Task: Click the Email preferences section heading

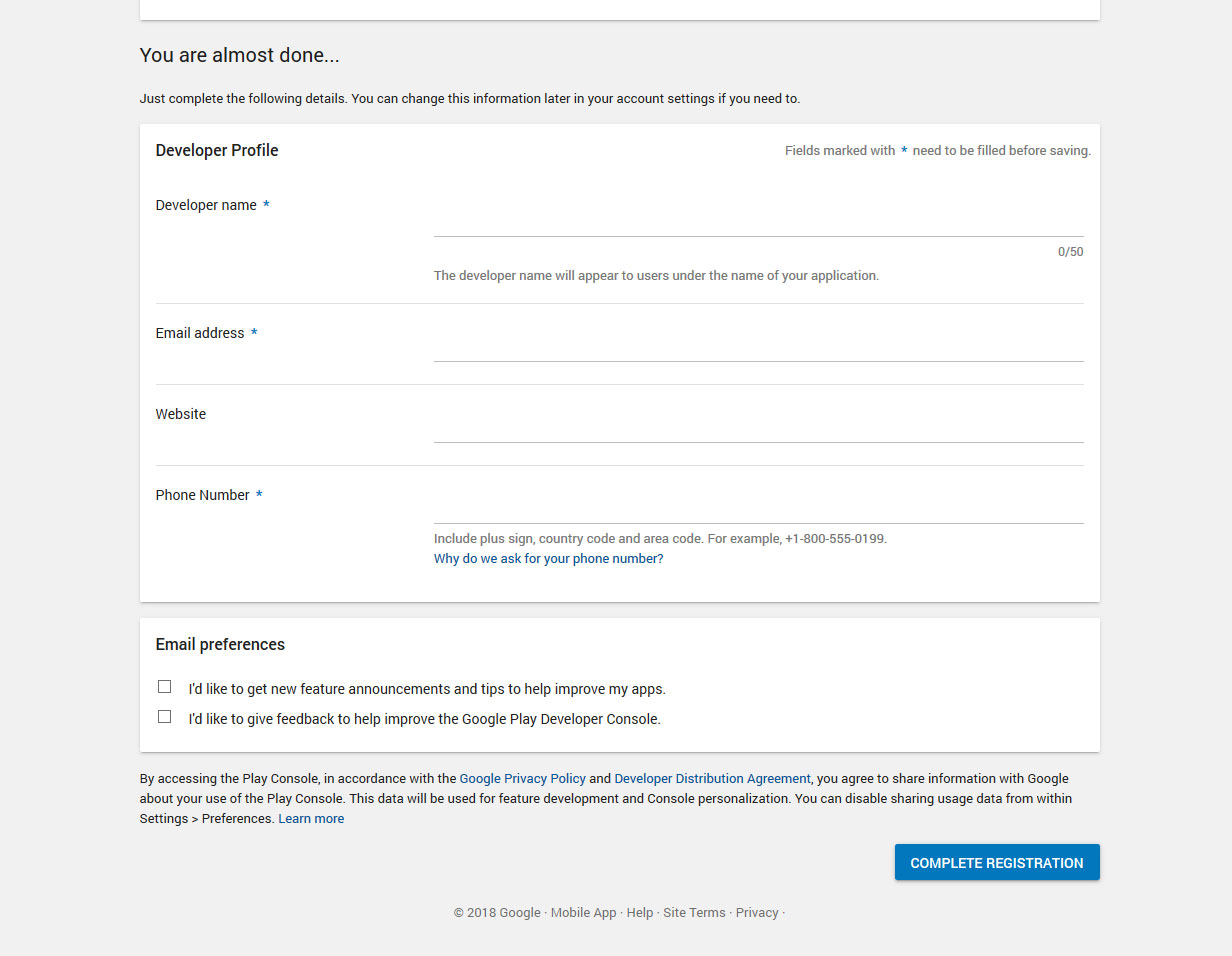Action: 220,645
